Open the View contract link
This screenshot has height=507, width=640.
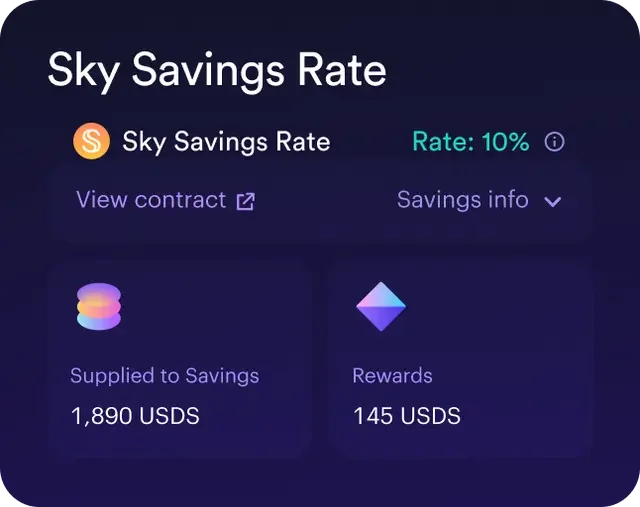click(x=151, y=200)
